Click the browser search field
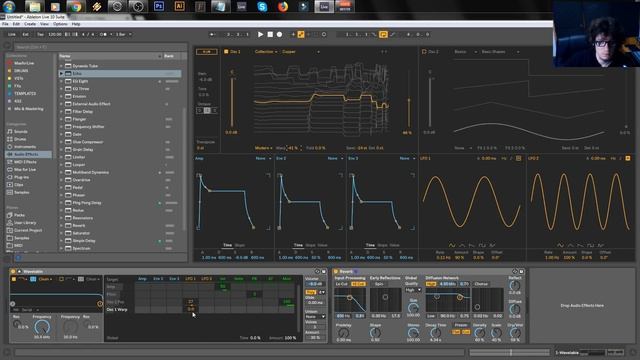Viewport: 640px width, 360px height. point(100,47)
